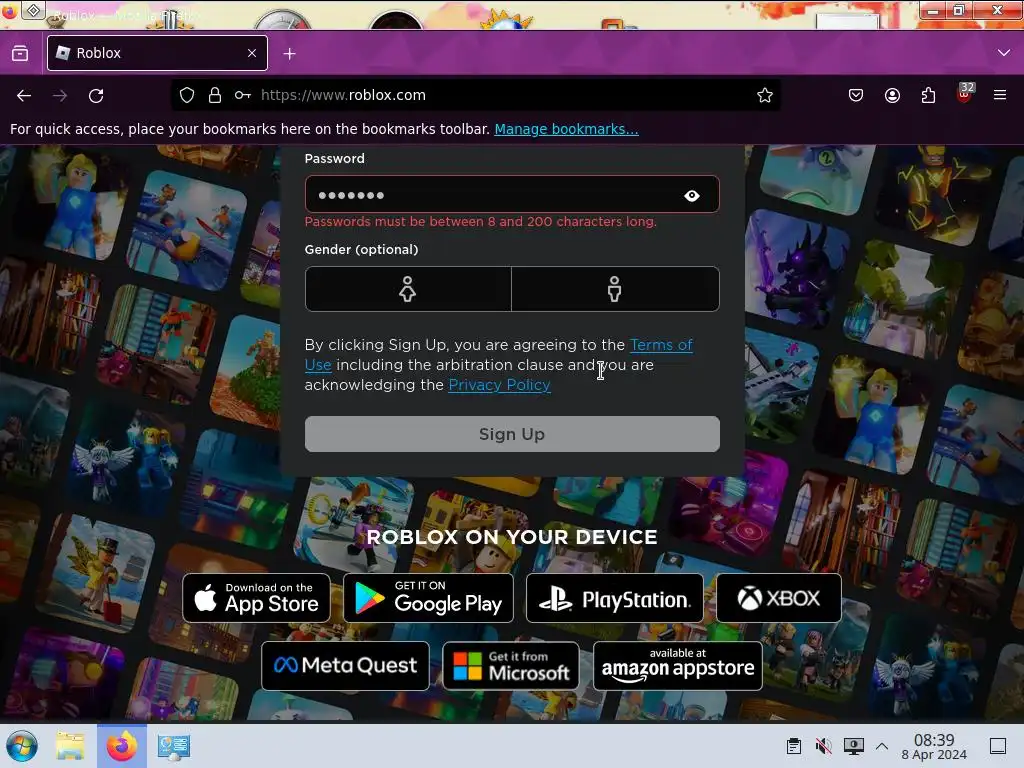
Task: Click the PlayStation badge
Action: point(615,598)
